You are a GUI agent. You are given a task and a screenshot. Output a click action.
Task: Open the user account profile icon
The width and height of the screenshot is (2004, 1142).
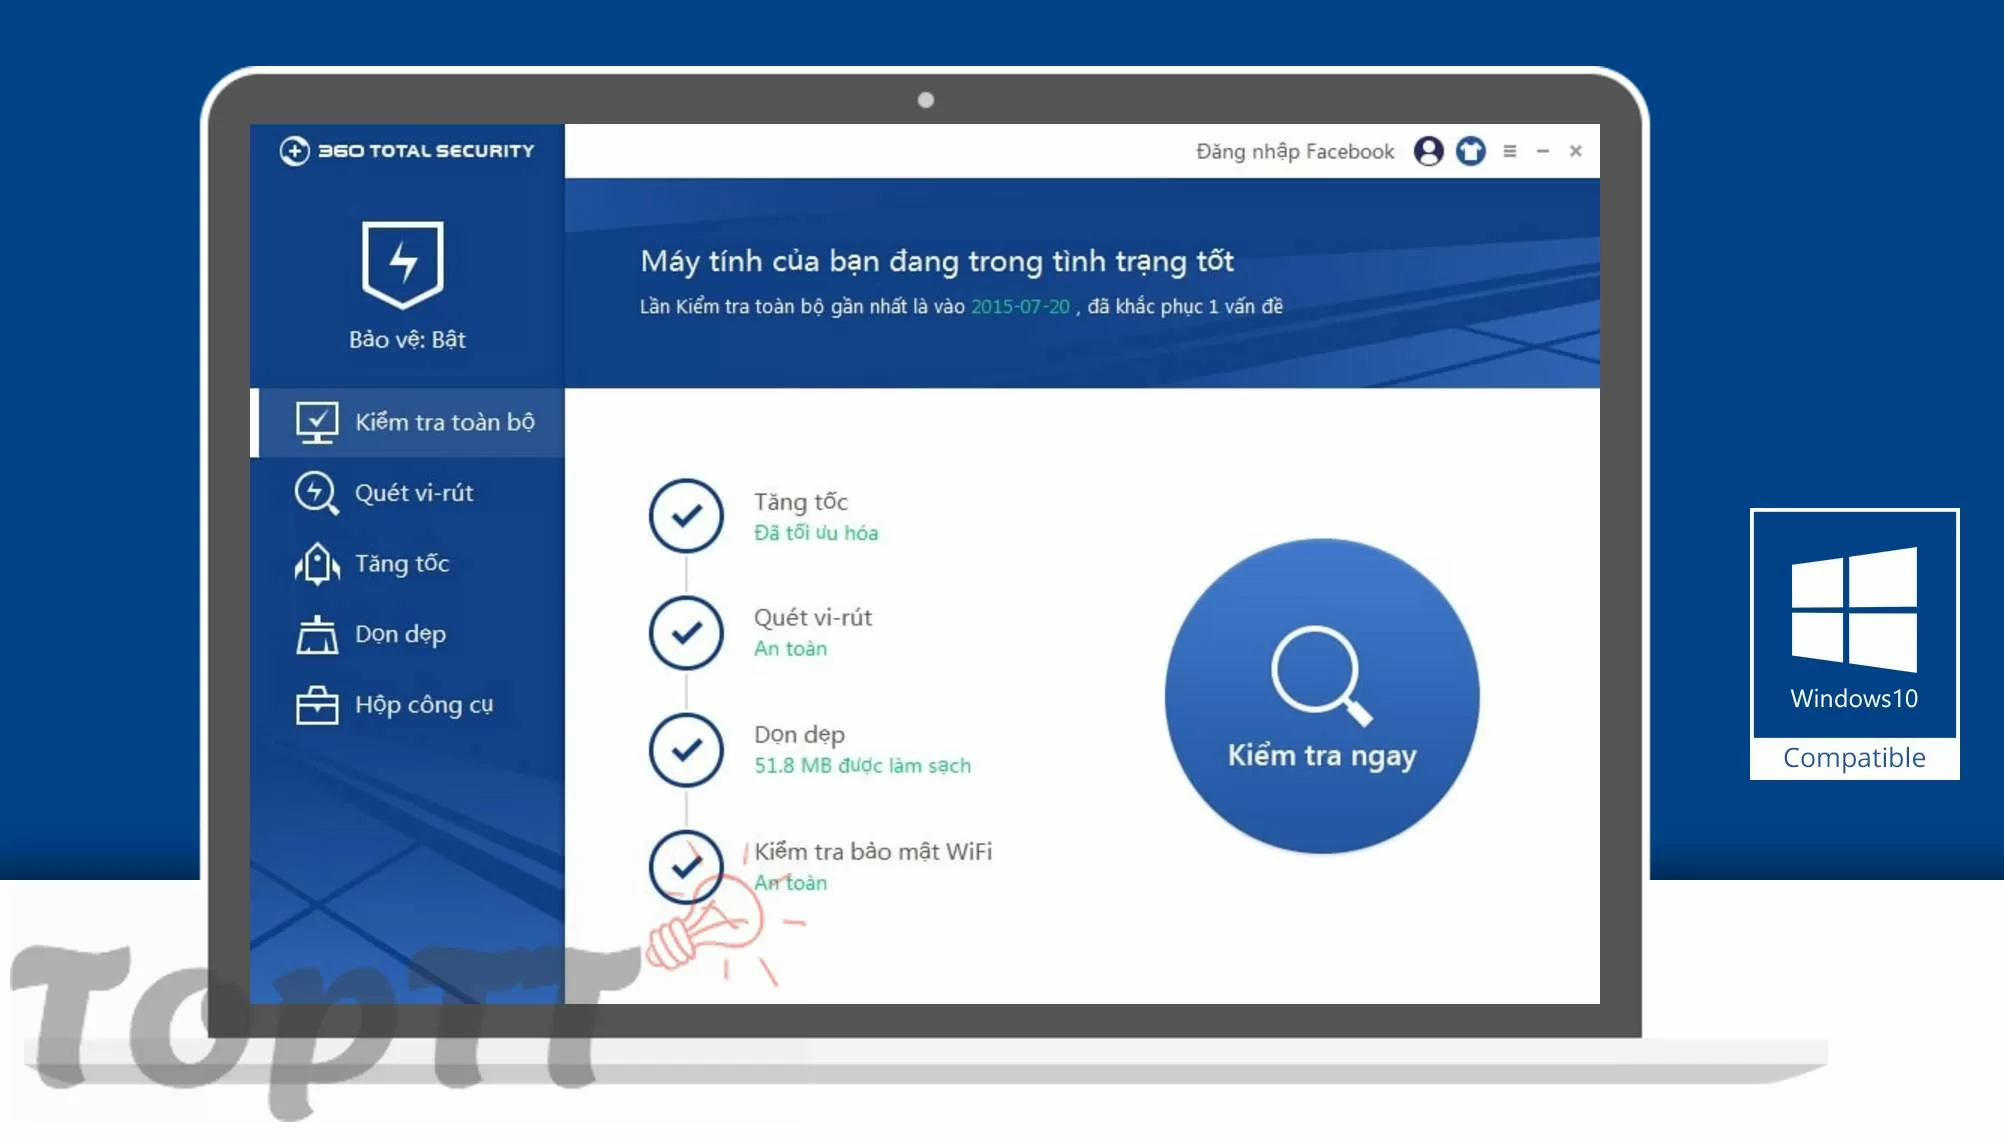pos(1428,151)
